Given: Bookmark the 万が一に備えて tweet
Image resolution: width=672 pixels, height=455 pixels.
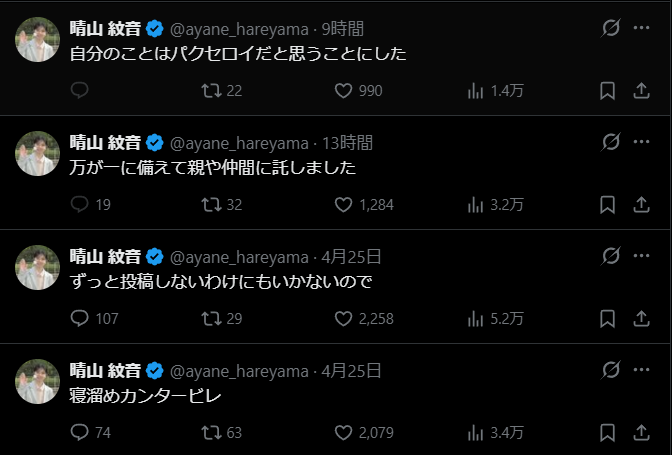Looking at the screenshot, I should pyautogui.click(x=607, y=205).
